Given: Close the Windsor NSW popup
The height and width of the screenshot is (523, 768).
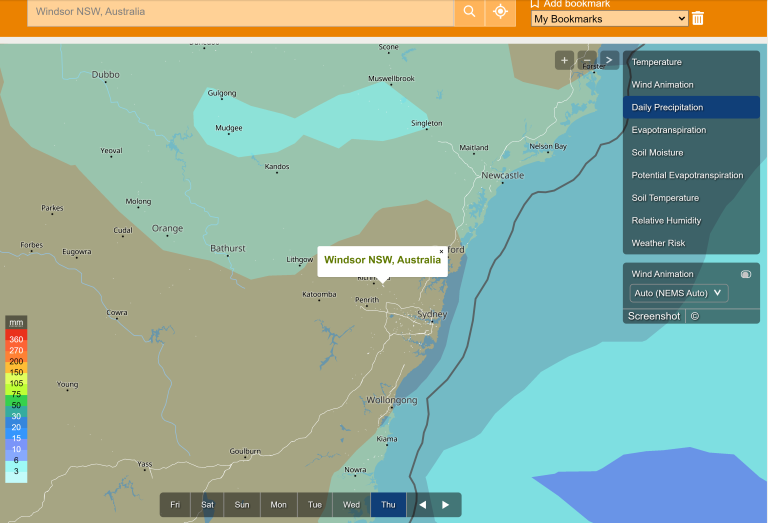Looking at the screenshot, I should tap(441, 252).
